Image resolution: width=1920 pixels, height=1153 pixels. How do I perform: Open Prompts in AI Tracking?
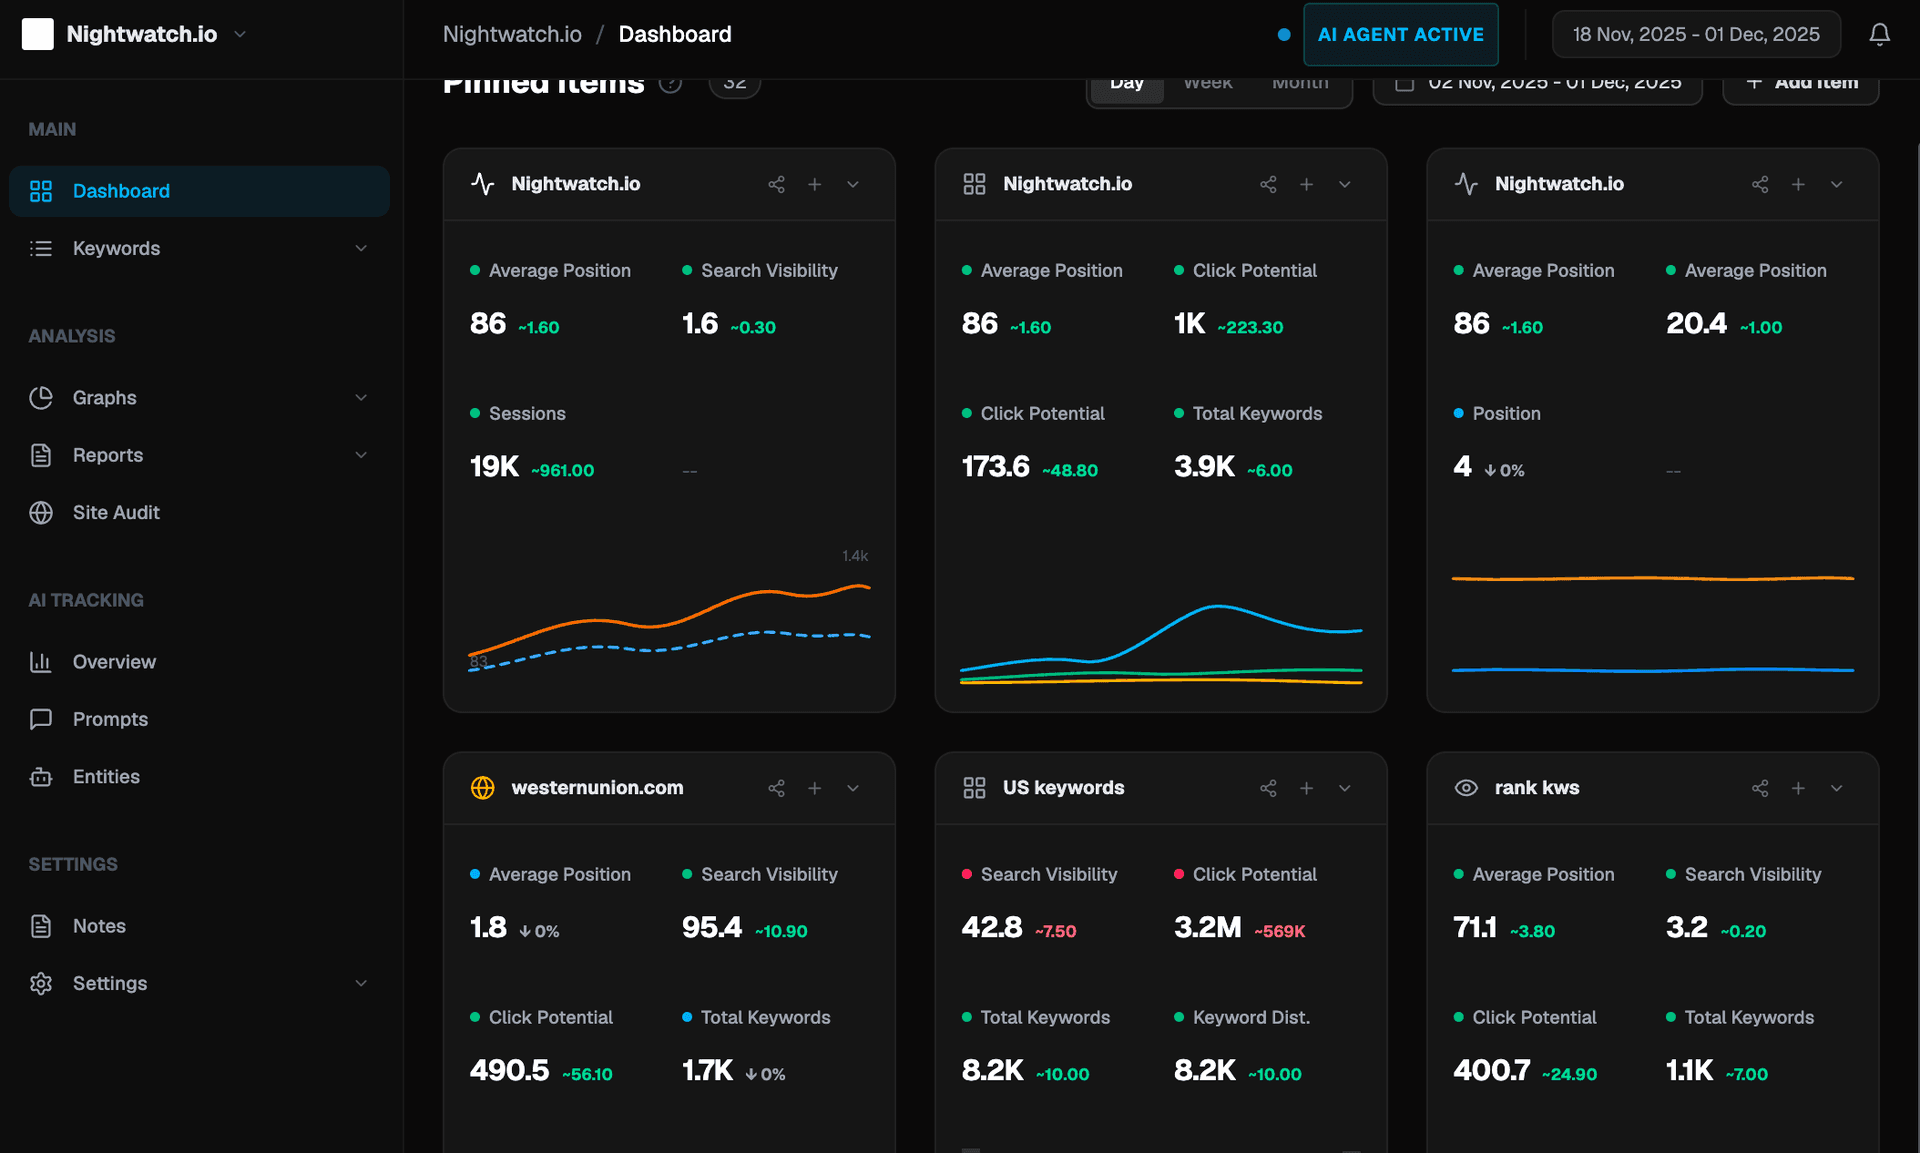[x=199, y=719]
